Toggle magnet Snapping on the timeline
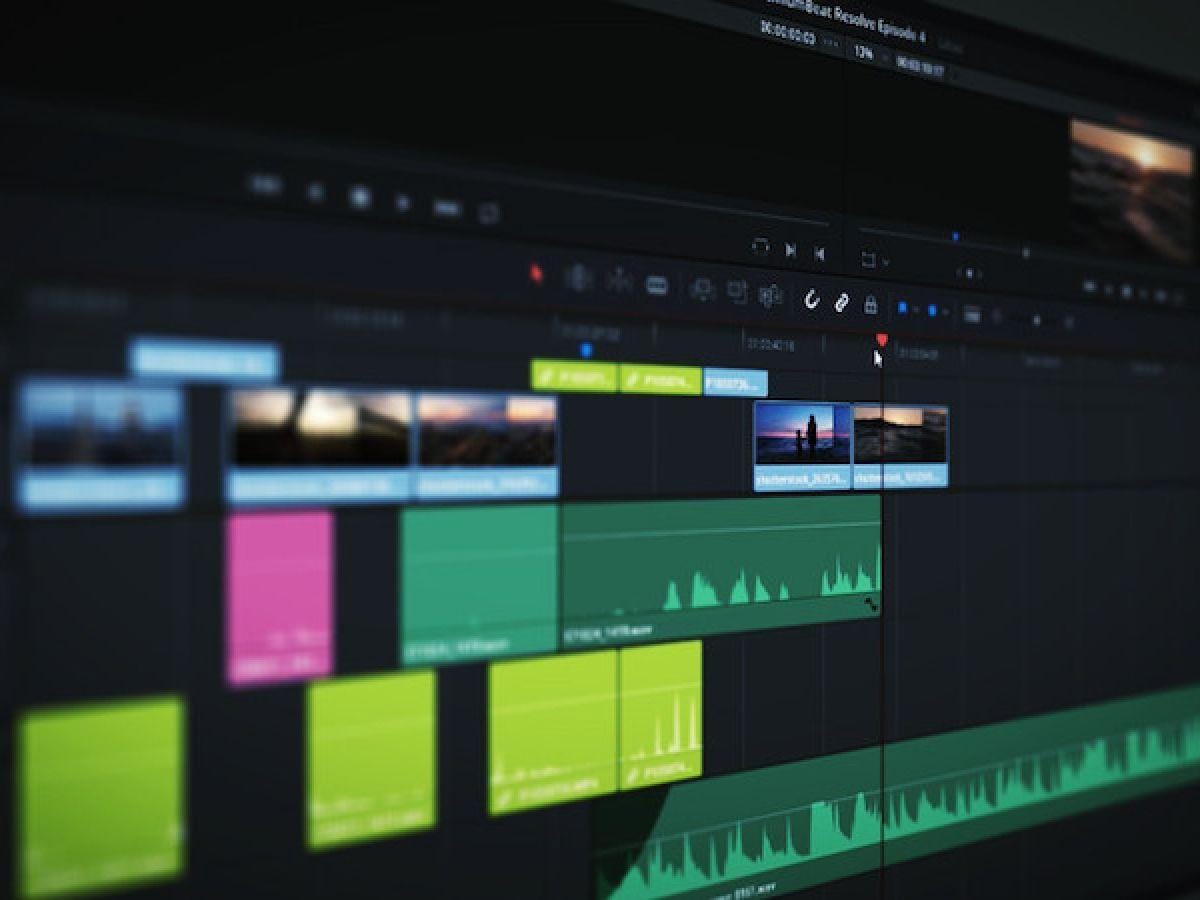The width and height of the screenshot is (1200, 900). click(x=812, y=299)
